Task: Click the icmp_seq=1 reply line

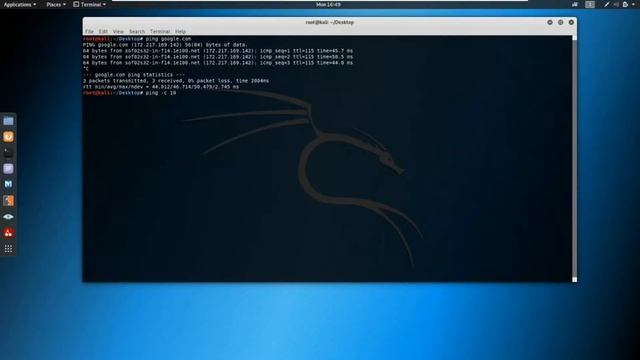Action: pos(218,51)
